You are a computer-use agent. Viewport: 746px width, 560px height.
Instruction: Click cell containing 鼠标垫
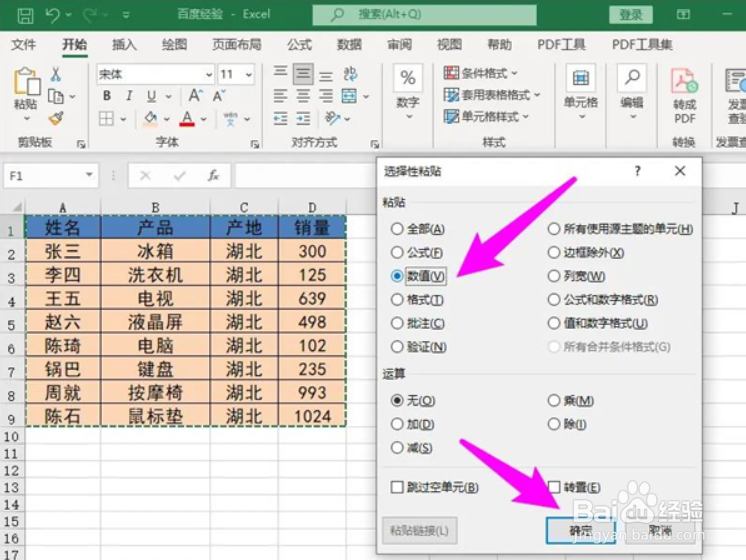156,416
